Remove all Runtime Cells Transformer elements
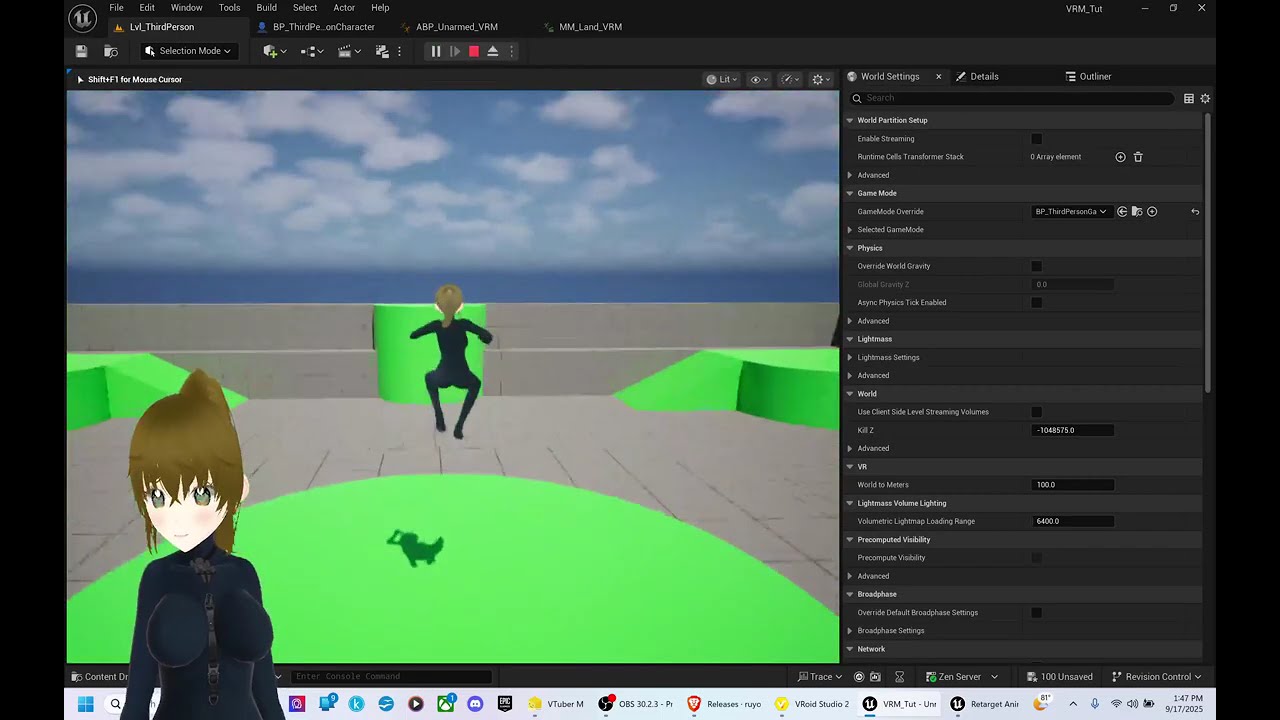1280x720 pixels. [1138, 157]
